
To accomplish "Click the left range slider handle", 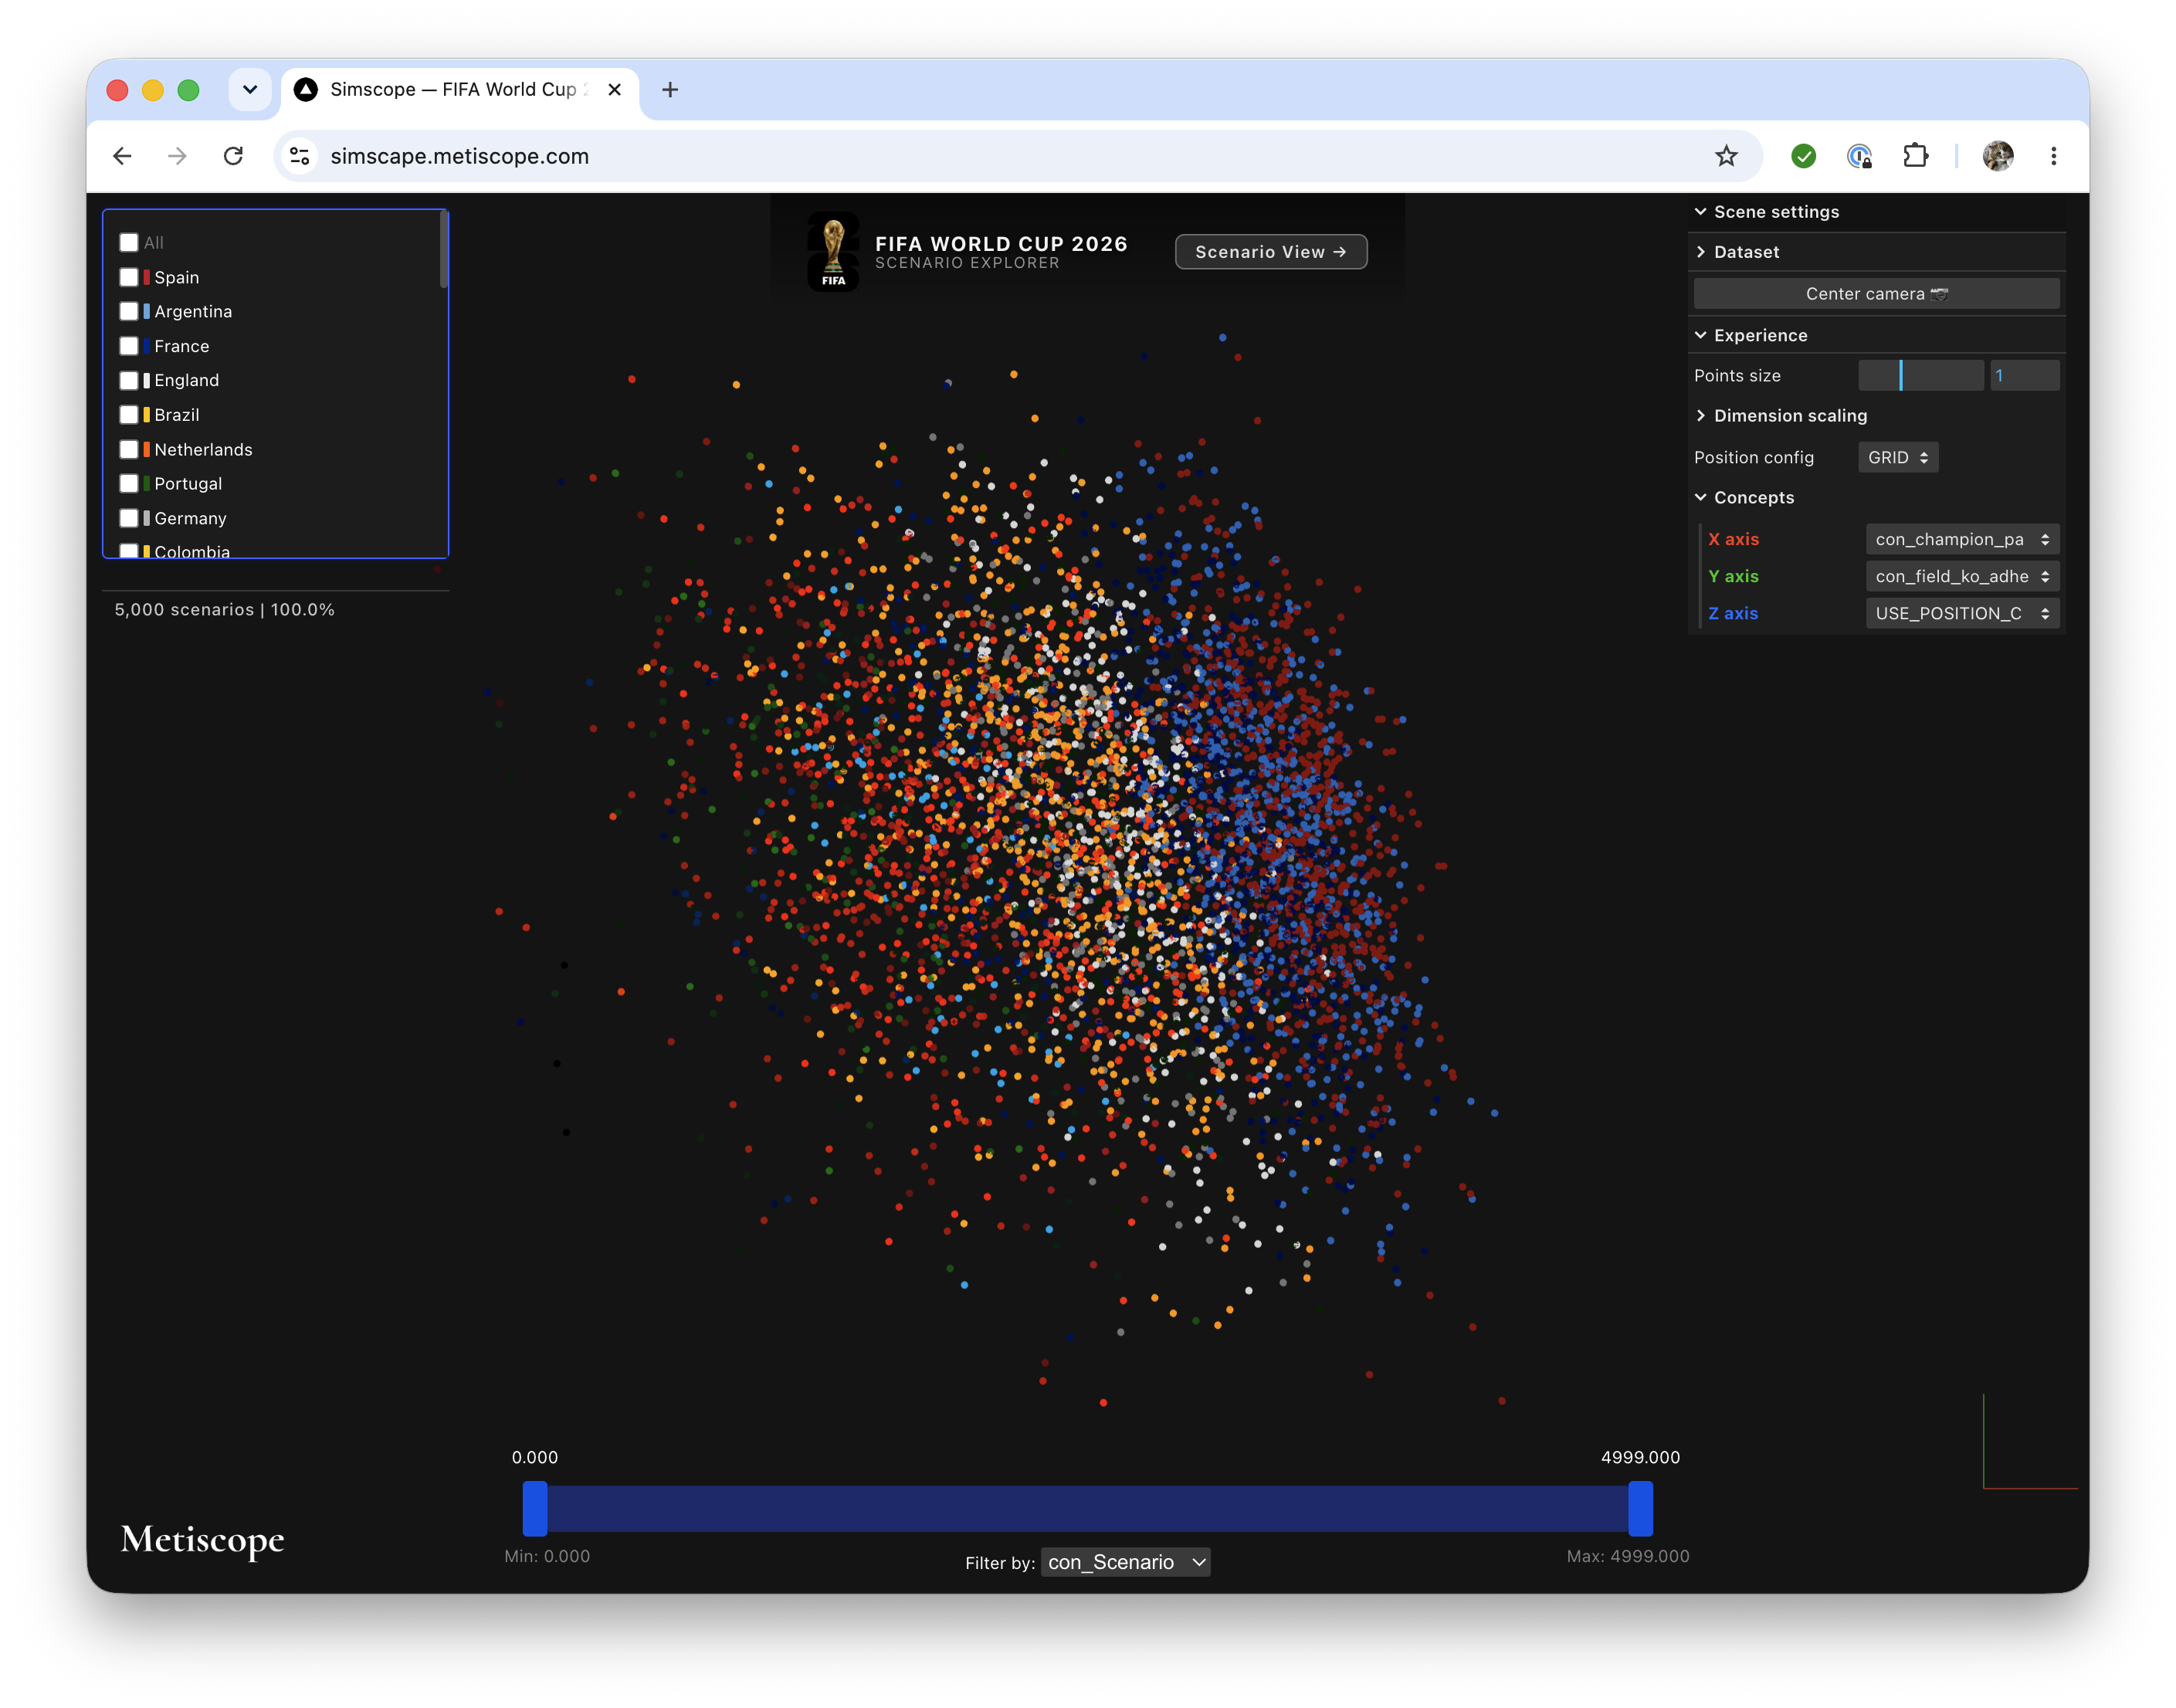I will click(x=535, y=1509).
